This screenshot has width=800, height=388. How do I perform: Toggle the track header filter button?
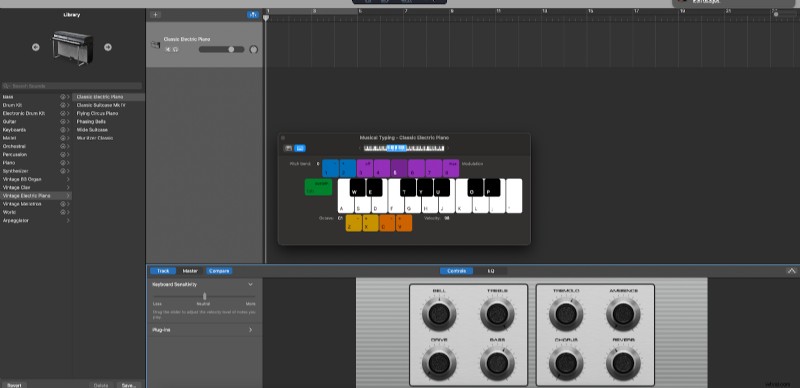tap(253, 15)
